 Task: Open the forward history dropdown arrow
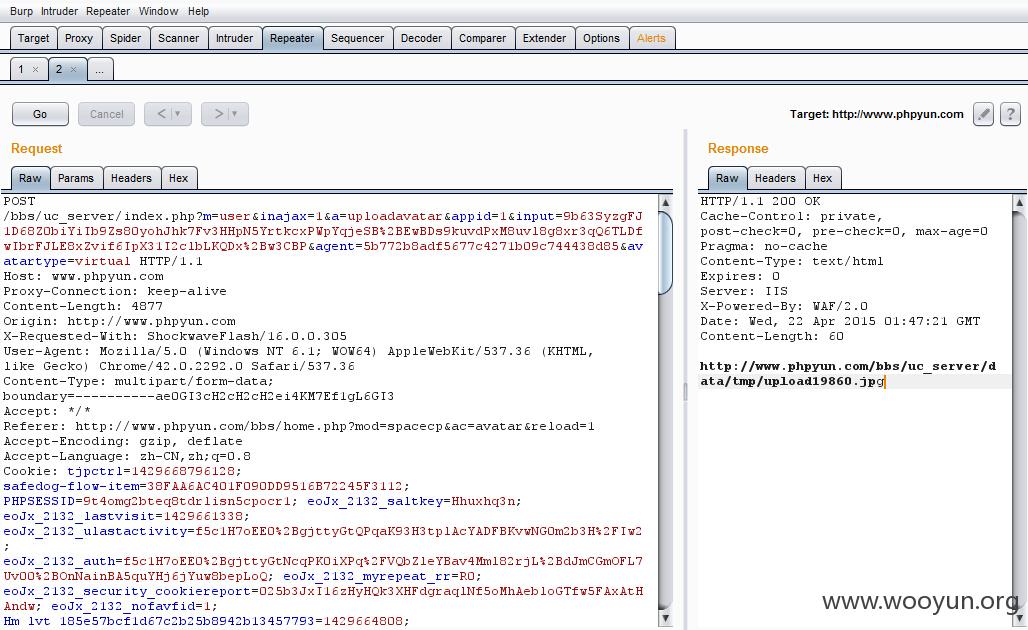tap(235, 114)
